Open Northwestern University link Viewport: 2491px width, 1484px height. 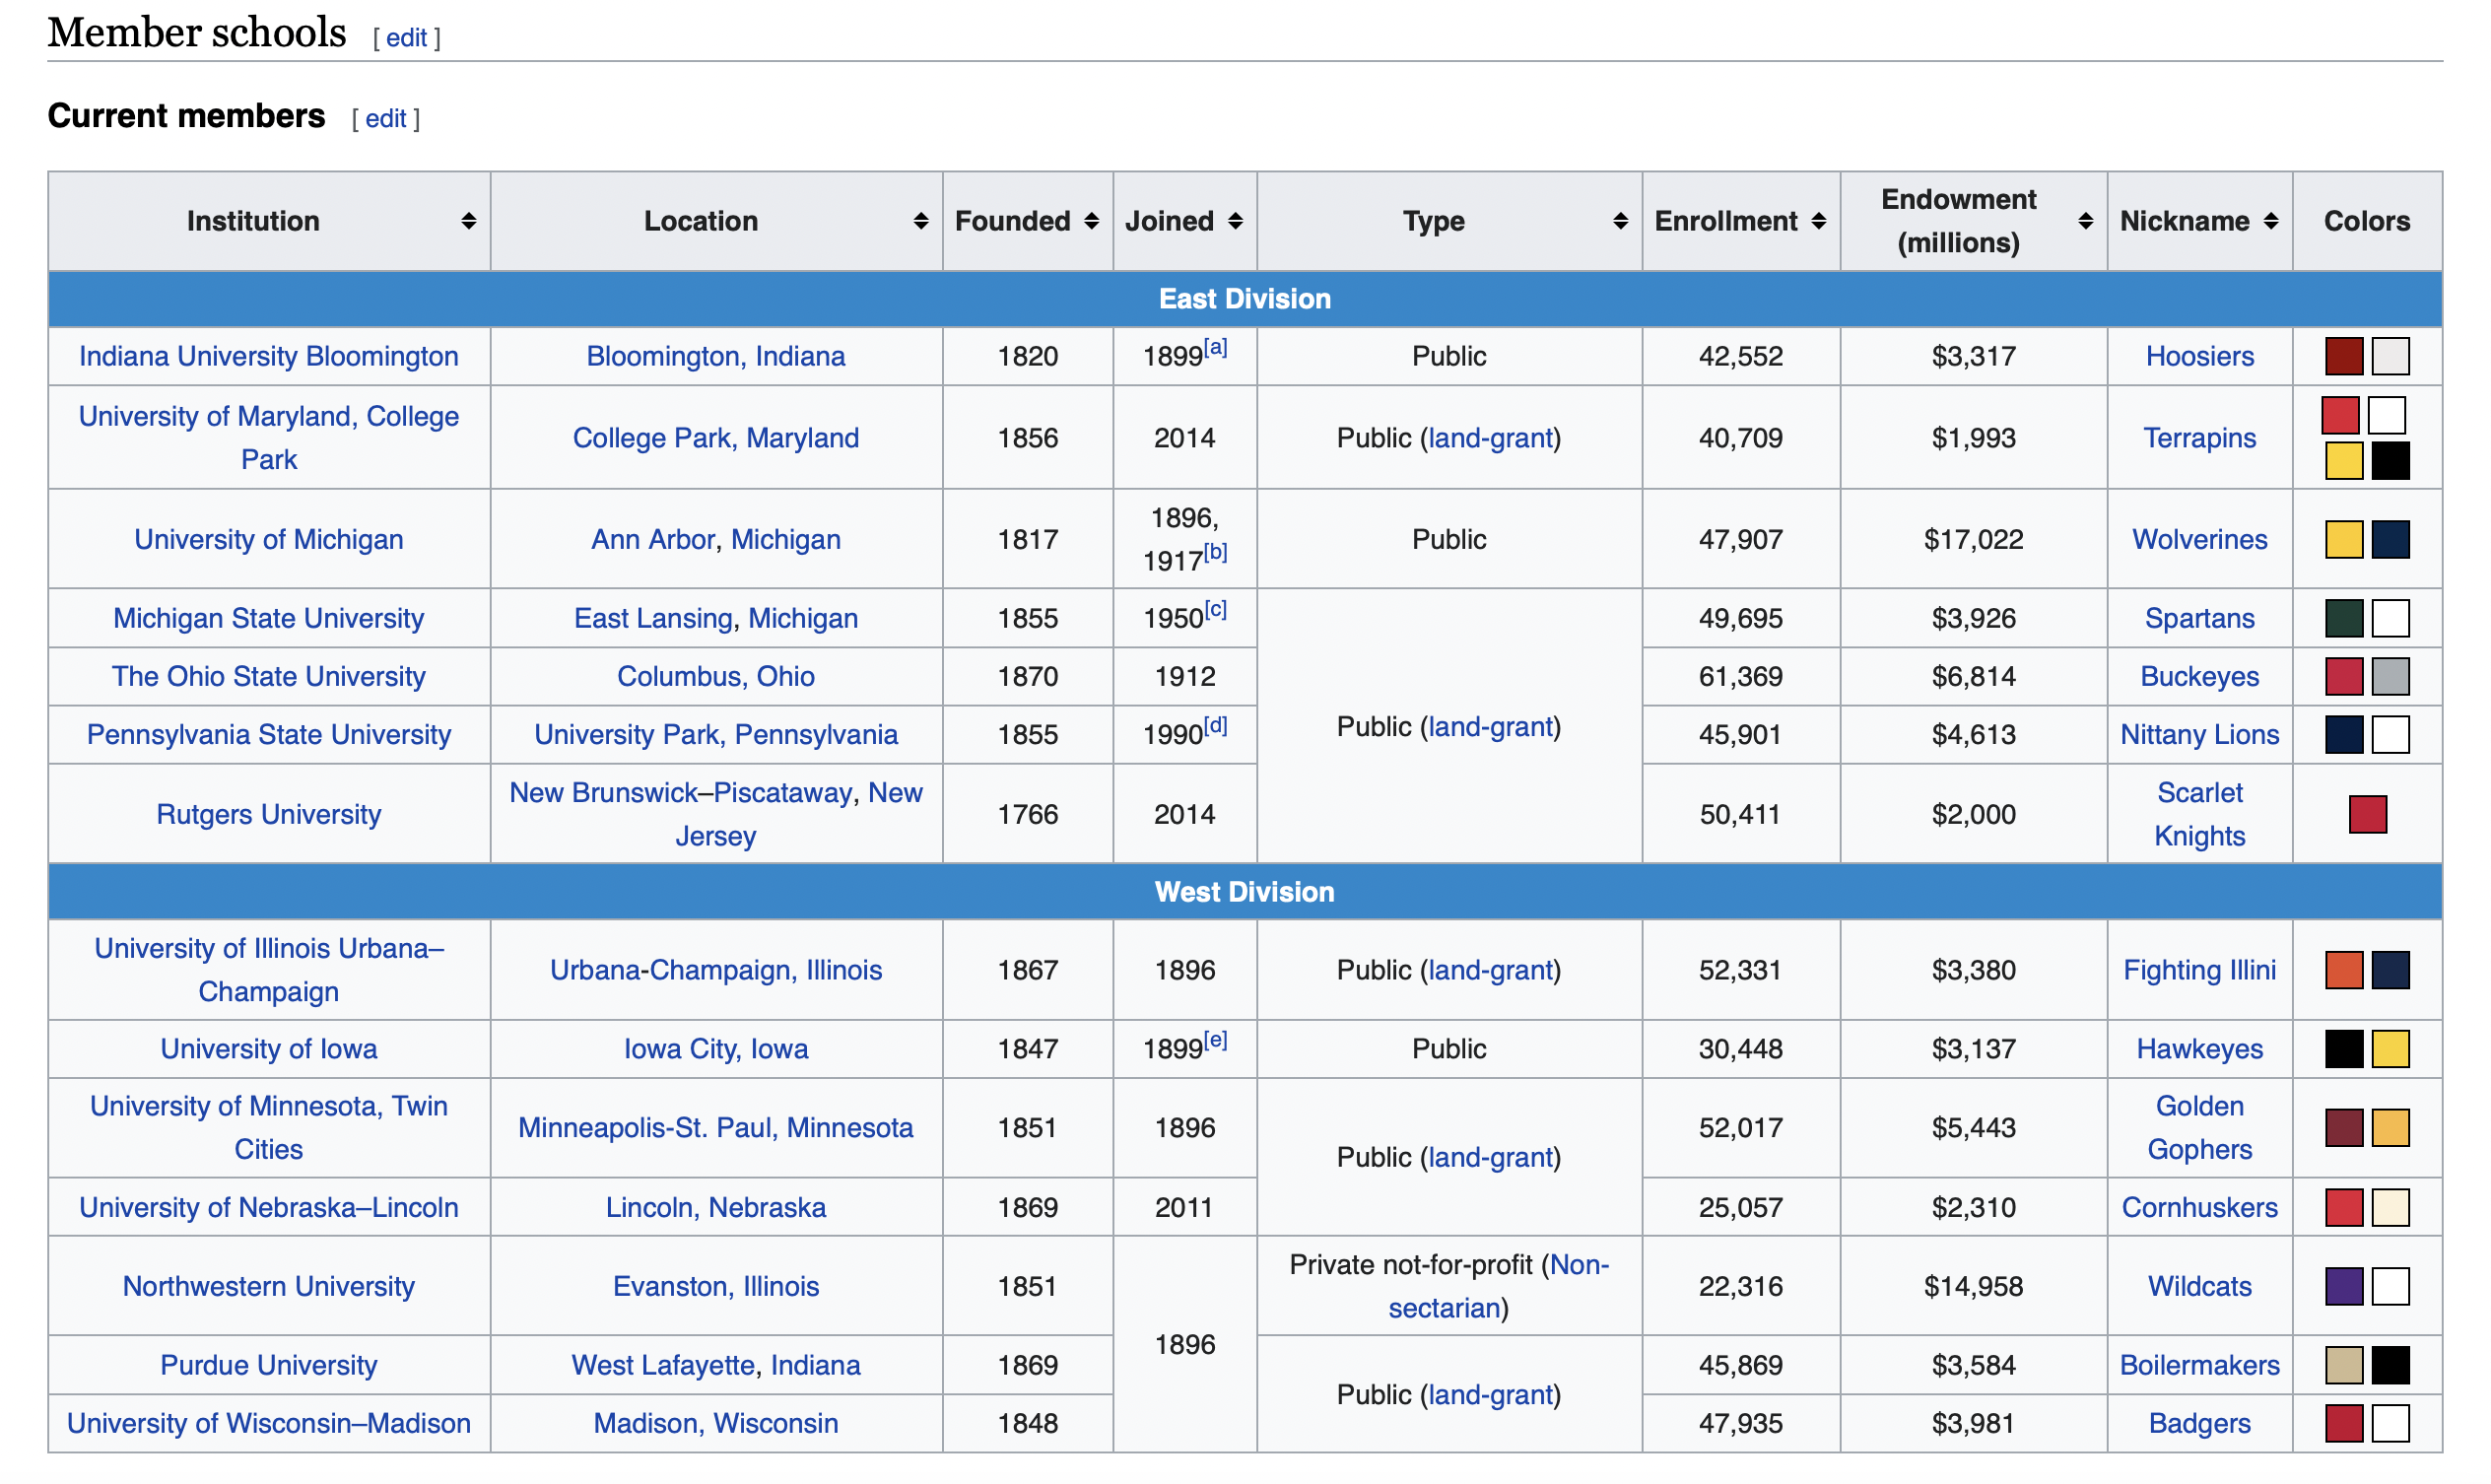coord(269,1288)
